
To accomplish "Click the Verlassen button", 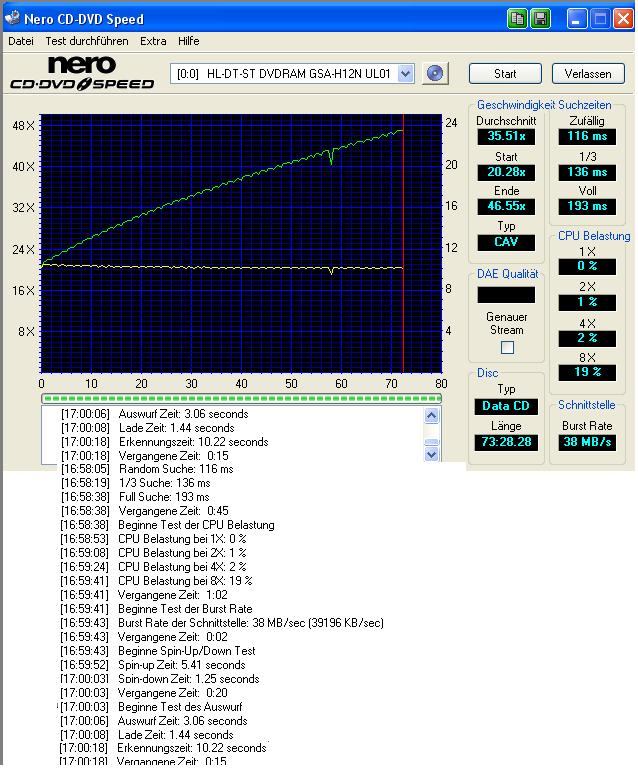I will [588, 74].
